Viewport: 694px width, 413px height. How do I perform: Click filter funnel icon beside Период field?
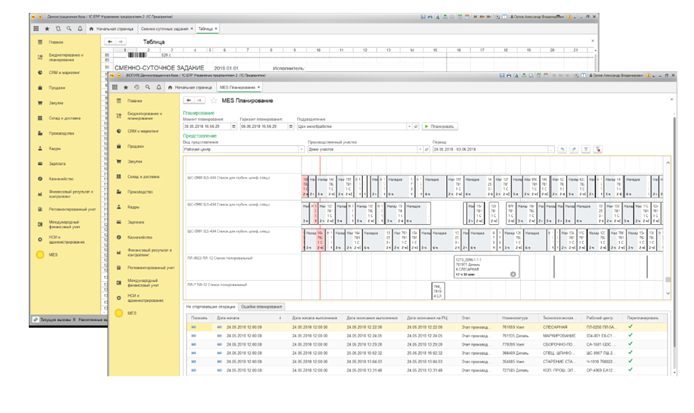point(586,150)
